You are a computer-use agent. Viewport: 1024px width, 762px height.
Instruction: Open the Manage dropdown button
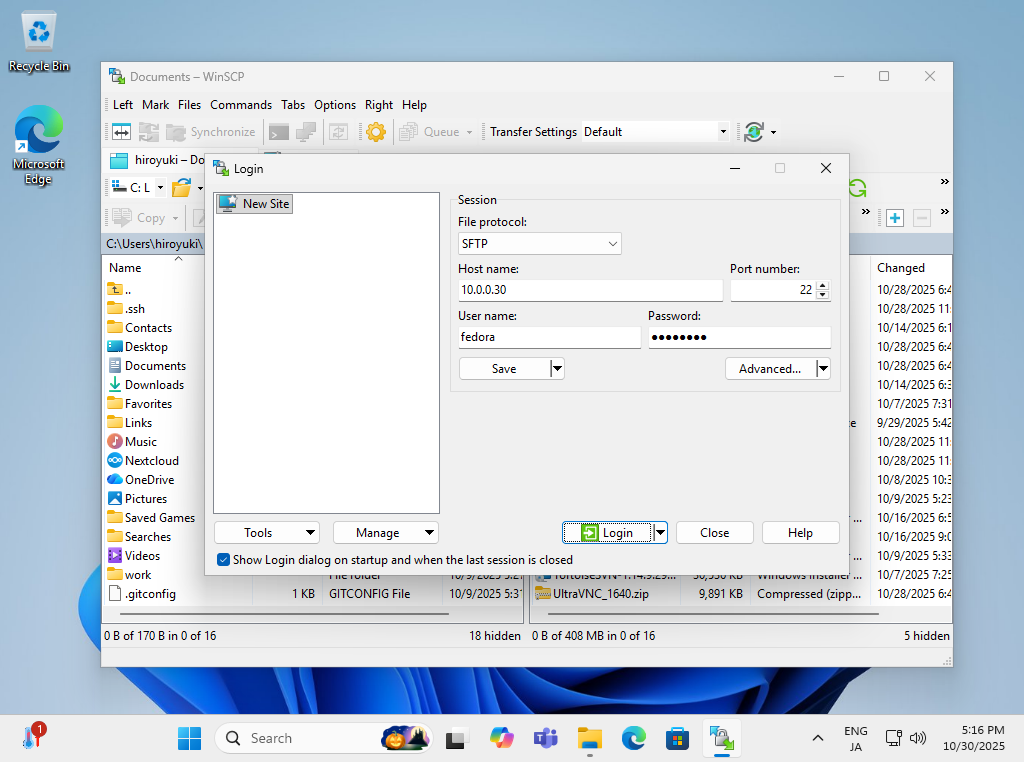click(385, 533)
